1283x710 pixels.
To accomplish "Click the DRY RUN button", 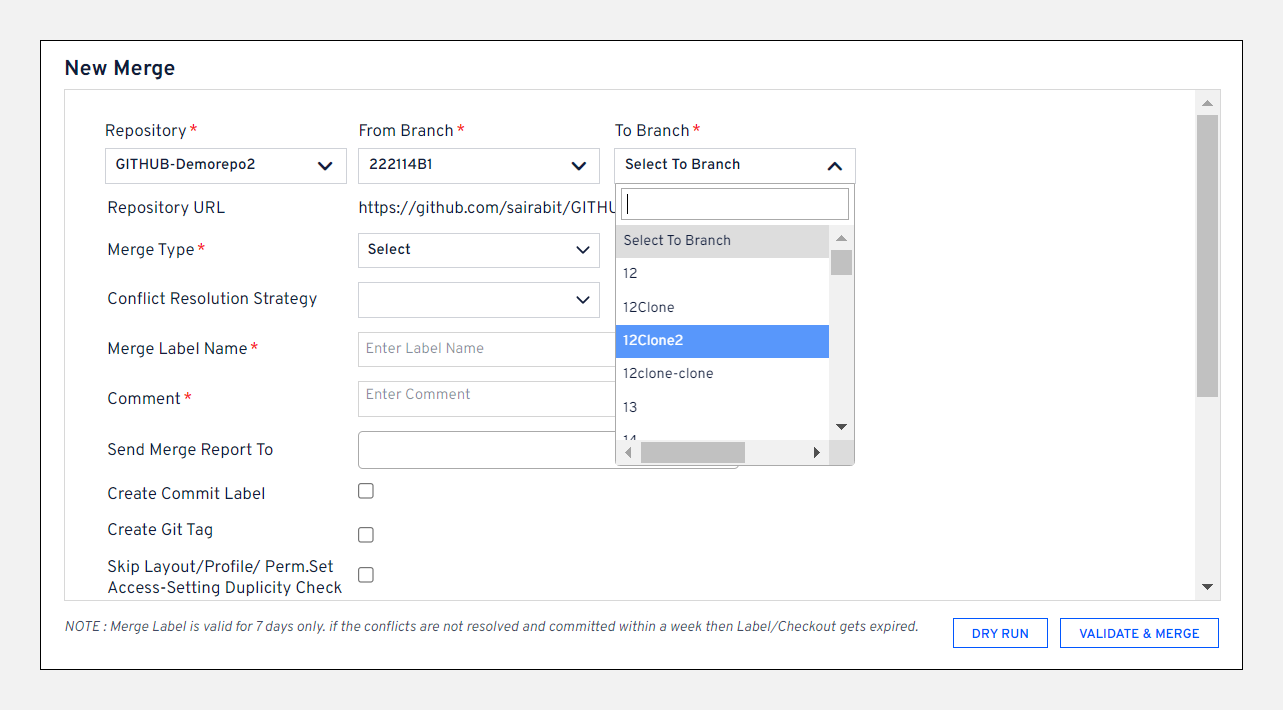I will click(x=1000, y=633).
